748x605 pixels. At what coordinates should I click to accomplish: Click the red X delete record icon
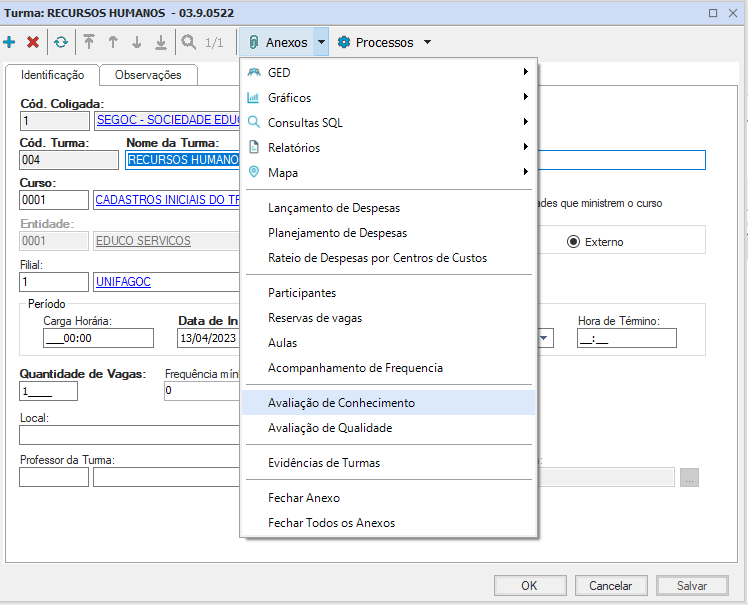[33, 43]
